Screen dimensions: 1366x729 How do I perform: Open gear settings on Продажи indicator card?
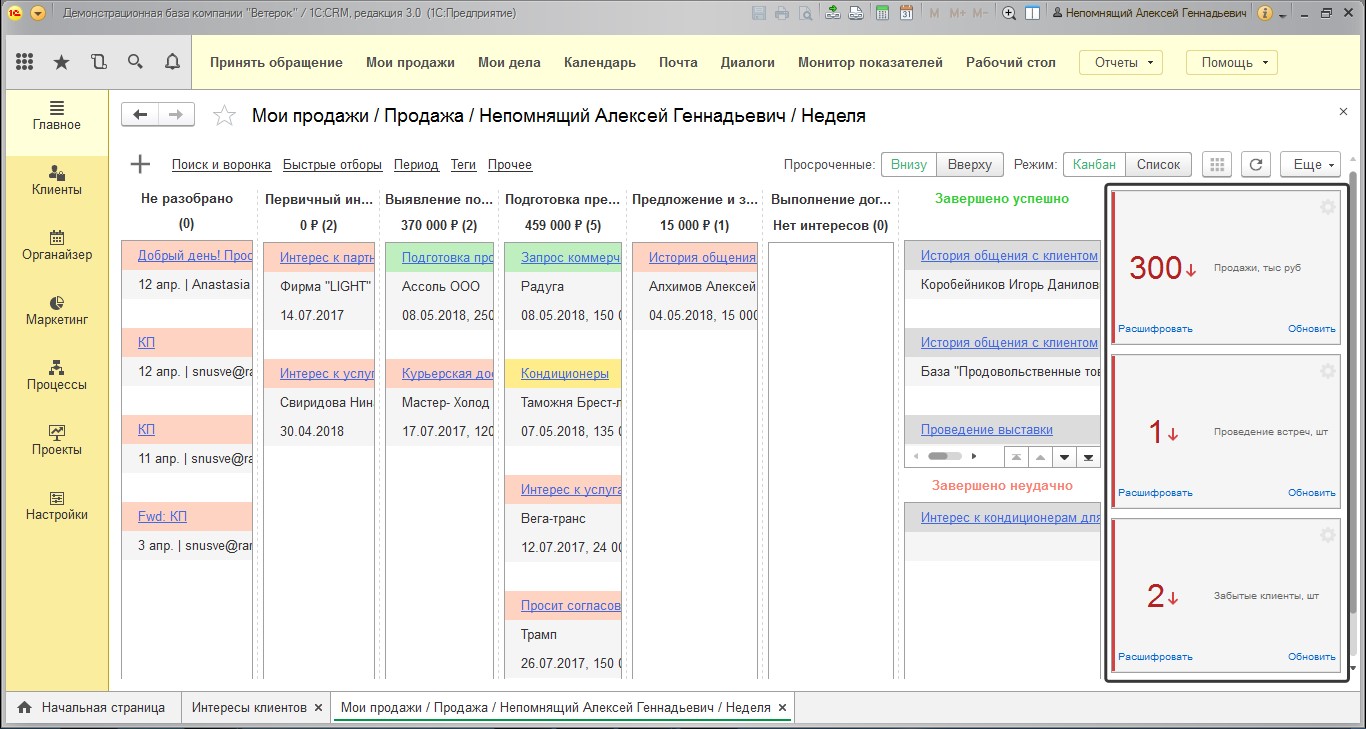pos(1327,207)
